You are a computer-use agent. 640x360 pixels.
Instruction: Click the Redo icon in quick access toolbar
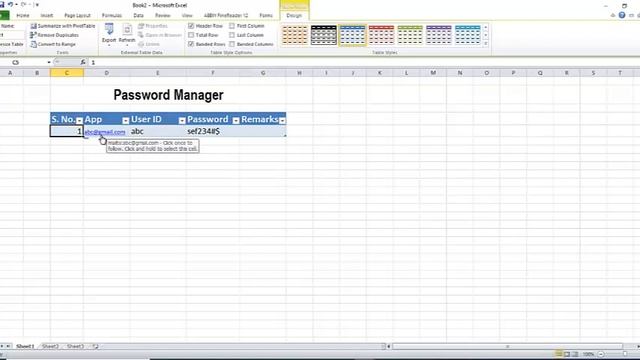point(24,4)
